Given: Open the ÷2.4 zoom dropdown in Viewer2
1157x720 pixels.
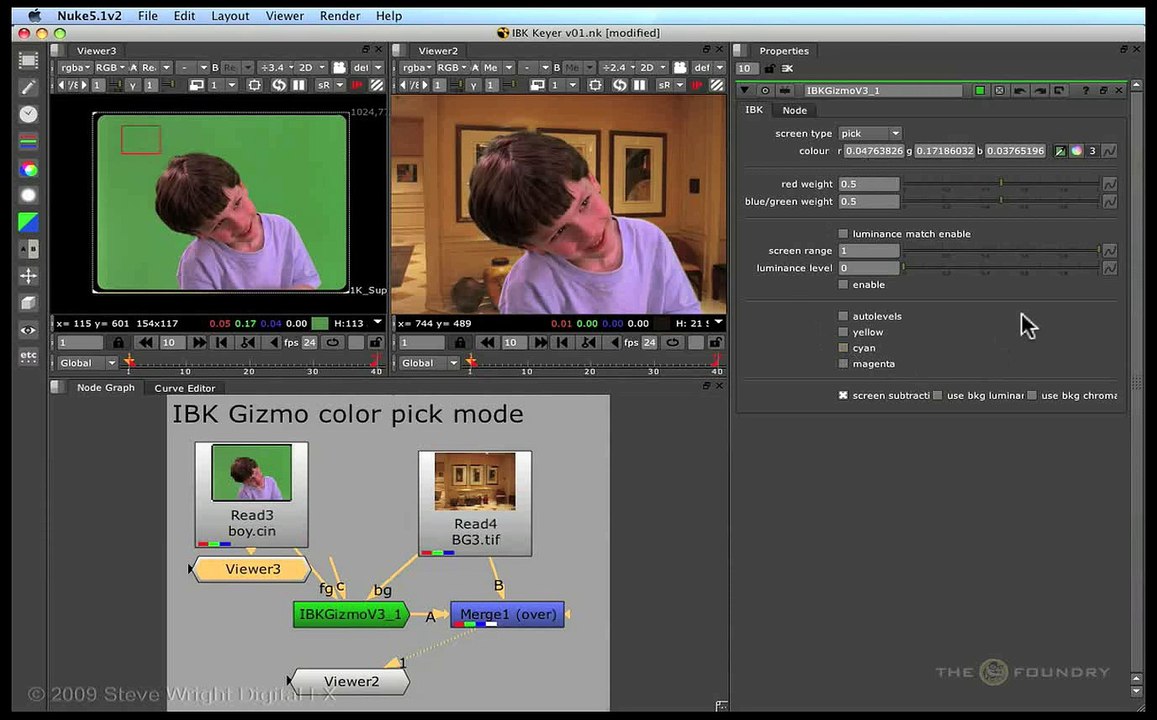Looking at the screenshot, I should [x=618, y=67].
